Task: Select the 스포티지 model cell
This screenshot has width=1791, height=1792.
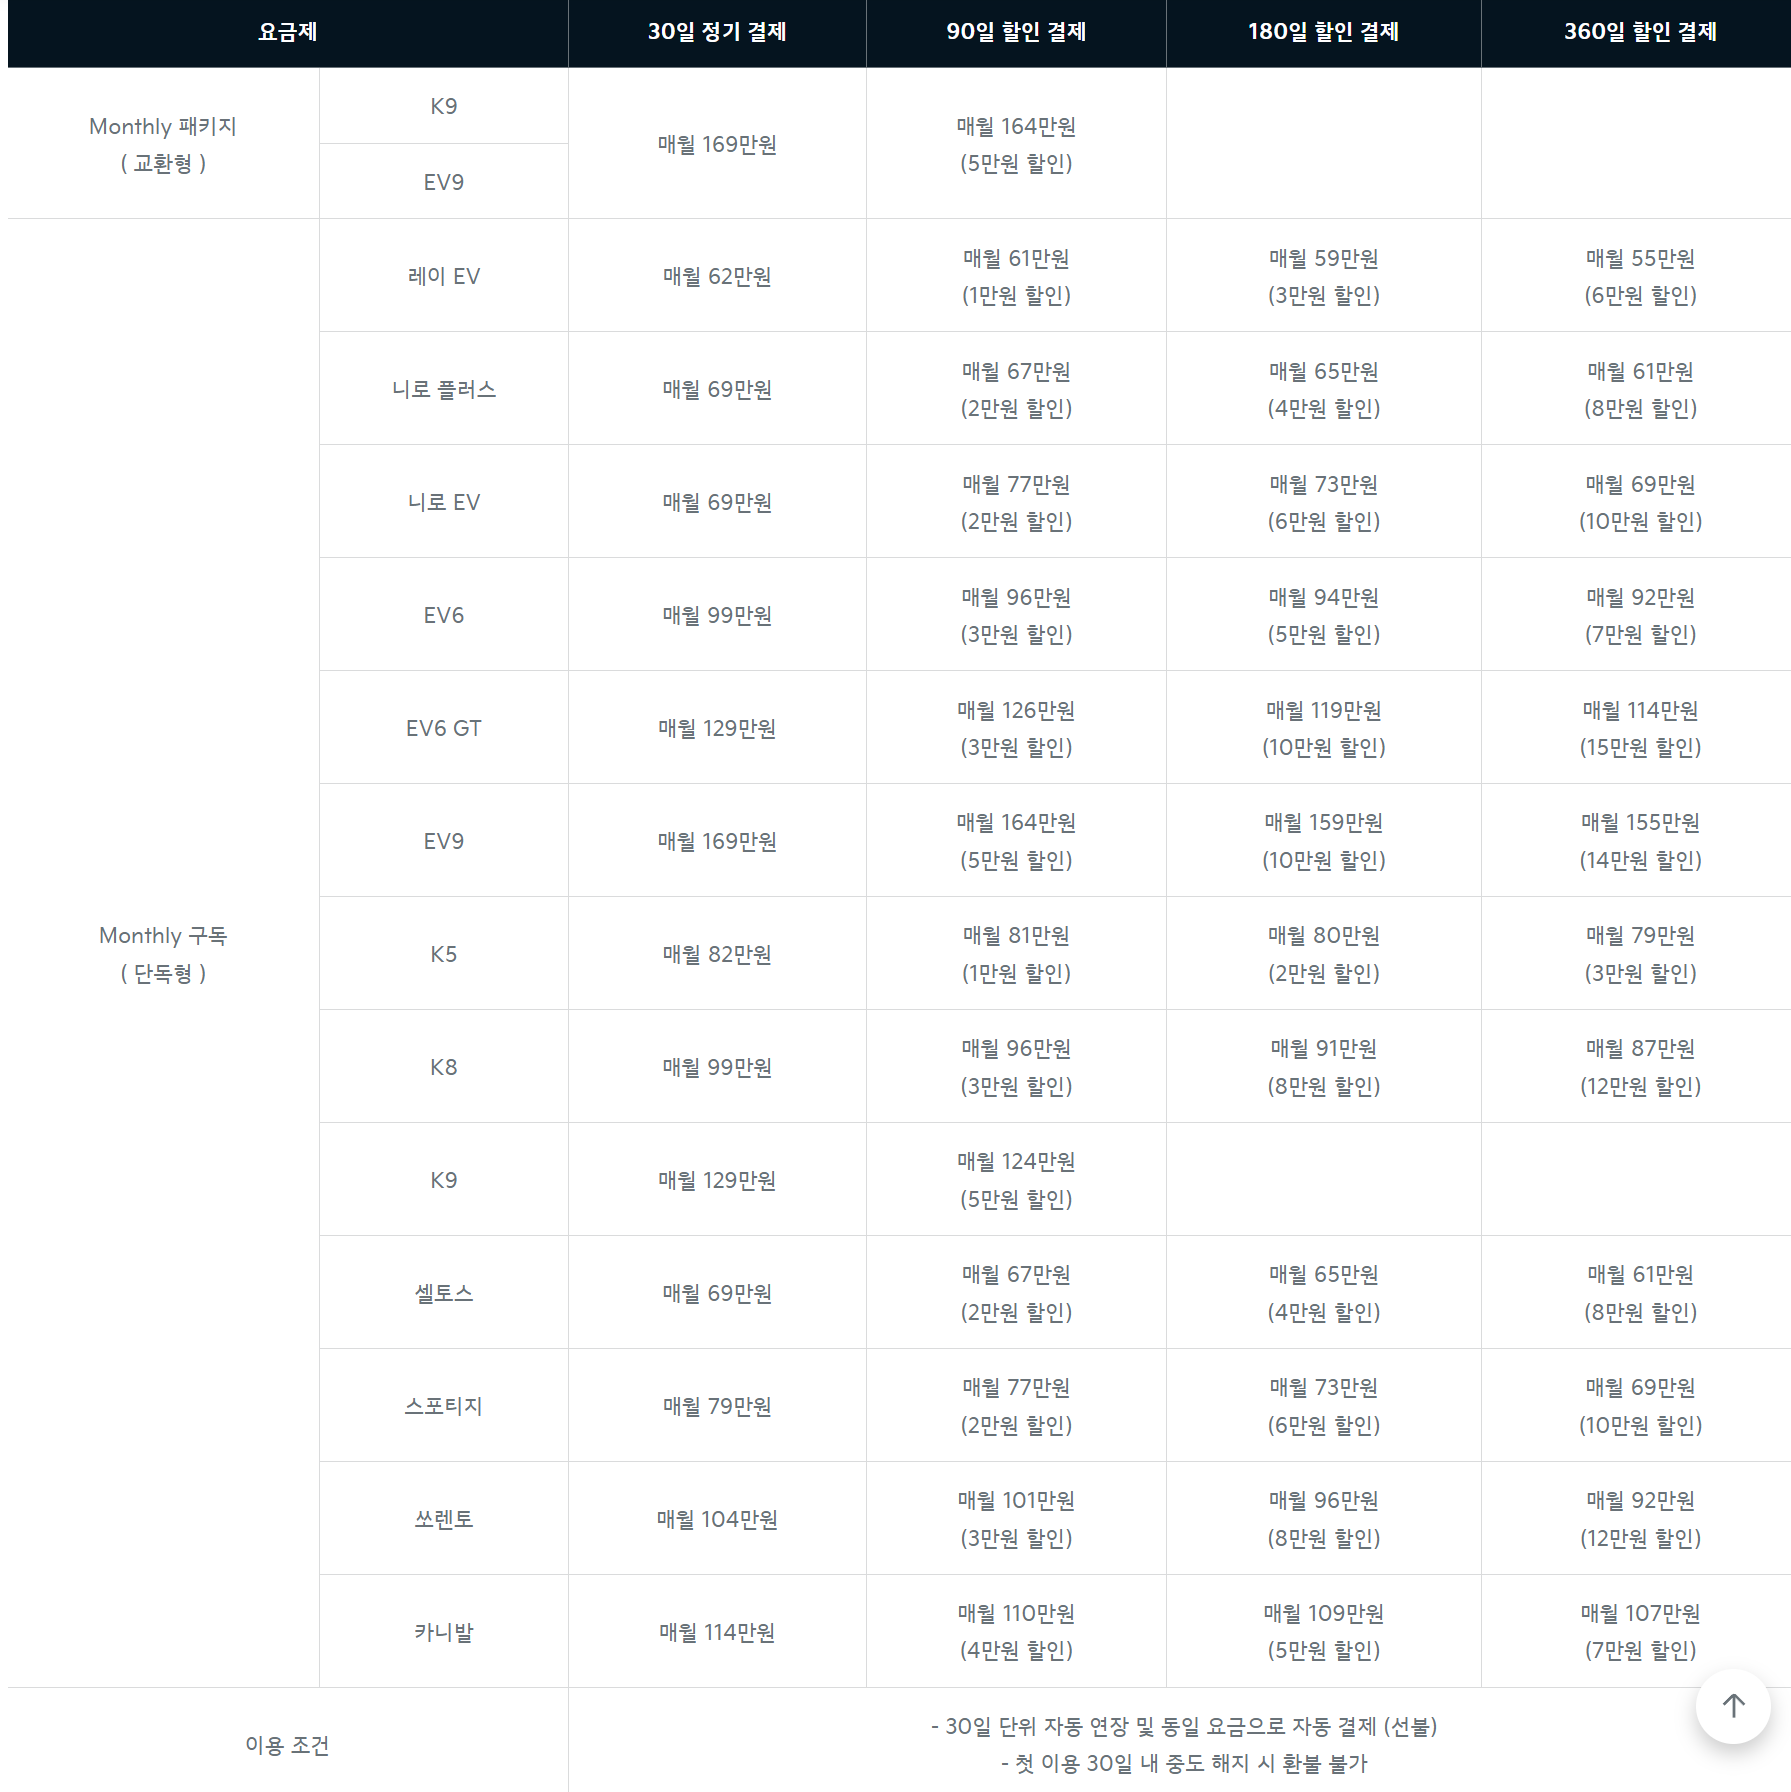Action: 444,1406
